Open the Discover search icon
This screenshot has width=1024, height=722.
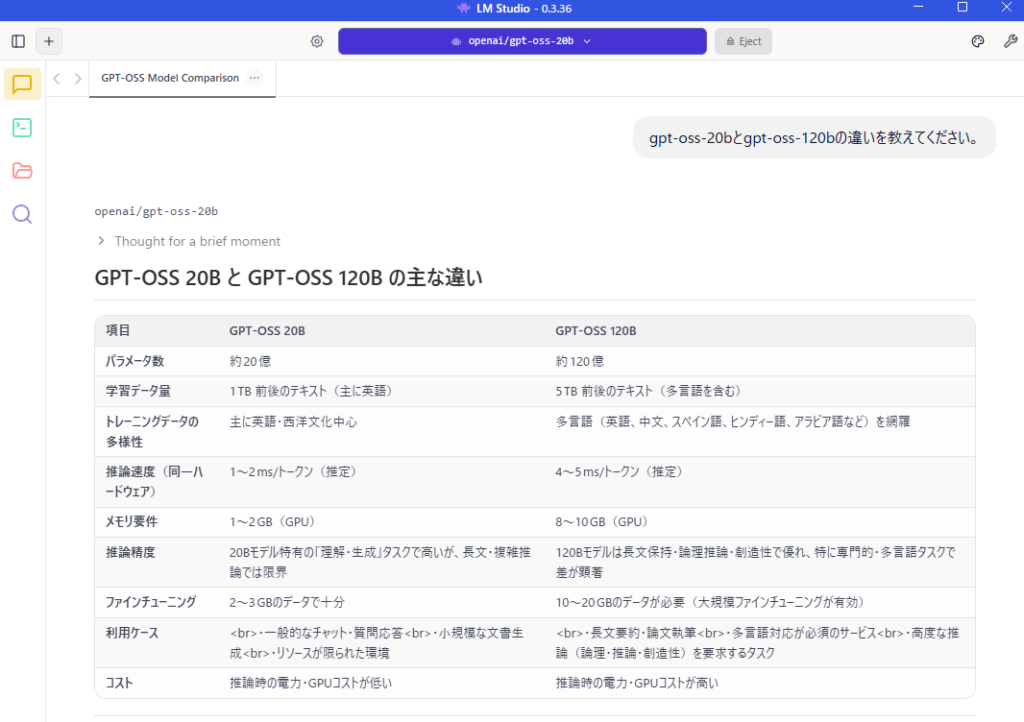[x=22, y=214]
